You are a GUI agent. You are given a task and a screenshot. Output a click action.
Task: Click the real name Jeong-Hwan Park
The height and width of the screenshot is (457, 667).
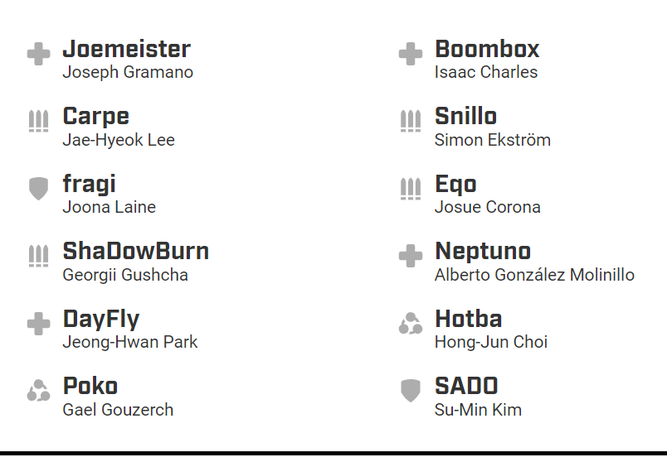point(130,342)
